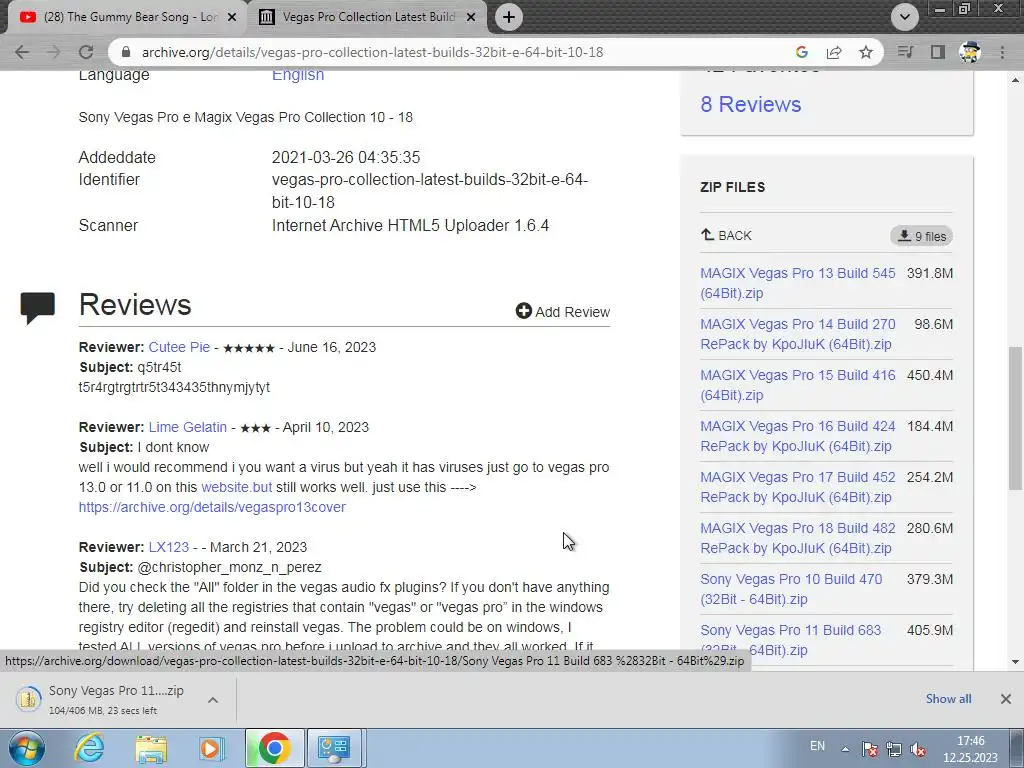This screenshot has width=1024, height=768.
Task: Open reviewer Cutee Pie's profile
Action: (179, 347)
